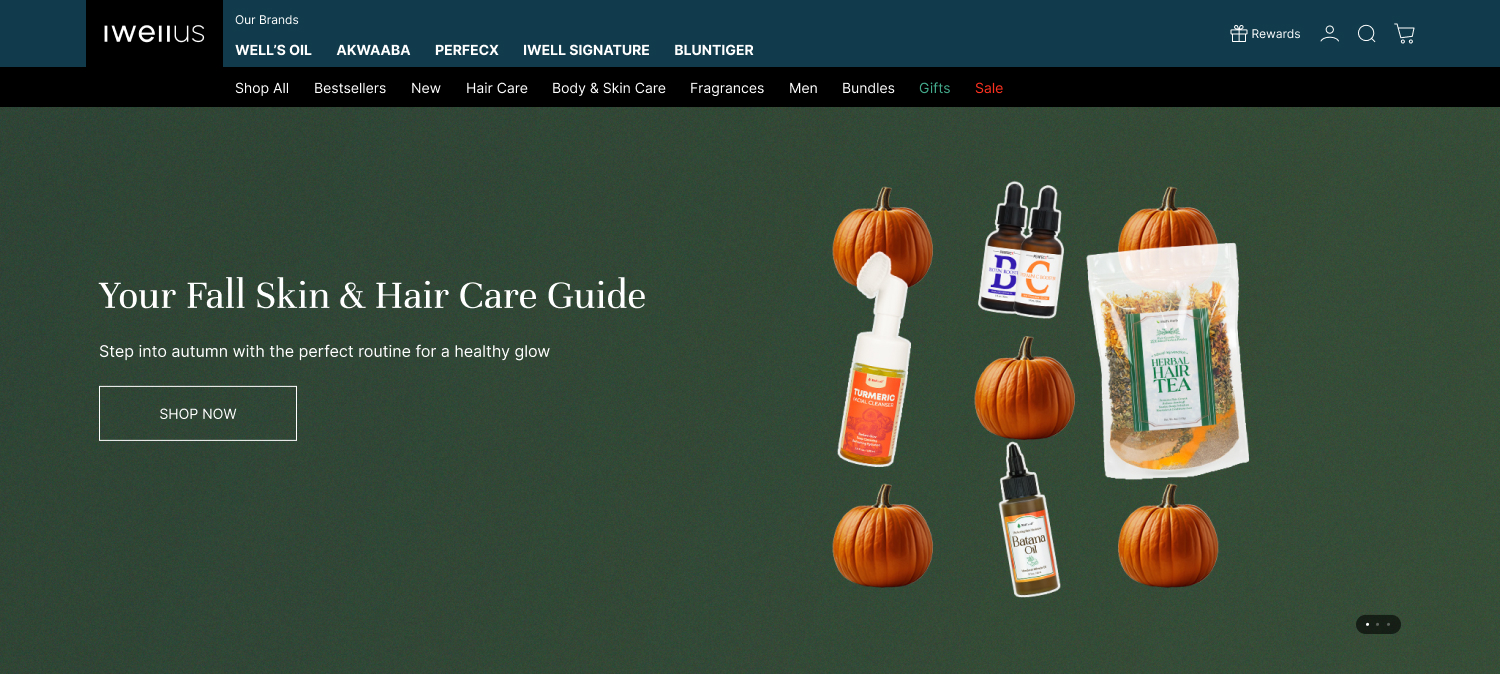This screenshot has width=1500, height=674.
Task: Click the IWELLUS logo
Action: point(154,34)
